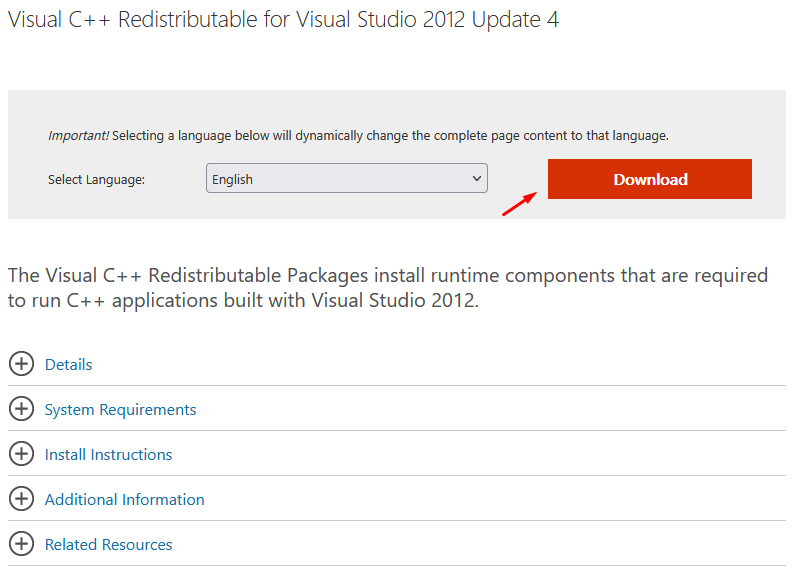Click the red arrow pointing at Download
Viewport: 793px width, 576px height.
point(519,206)
